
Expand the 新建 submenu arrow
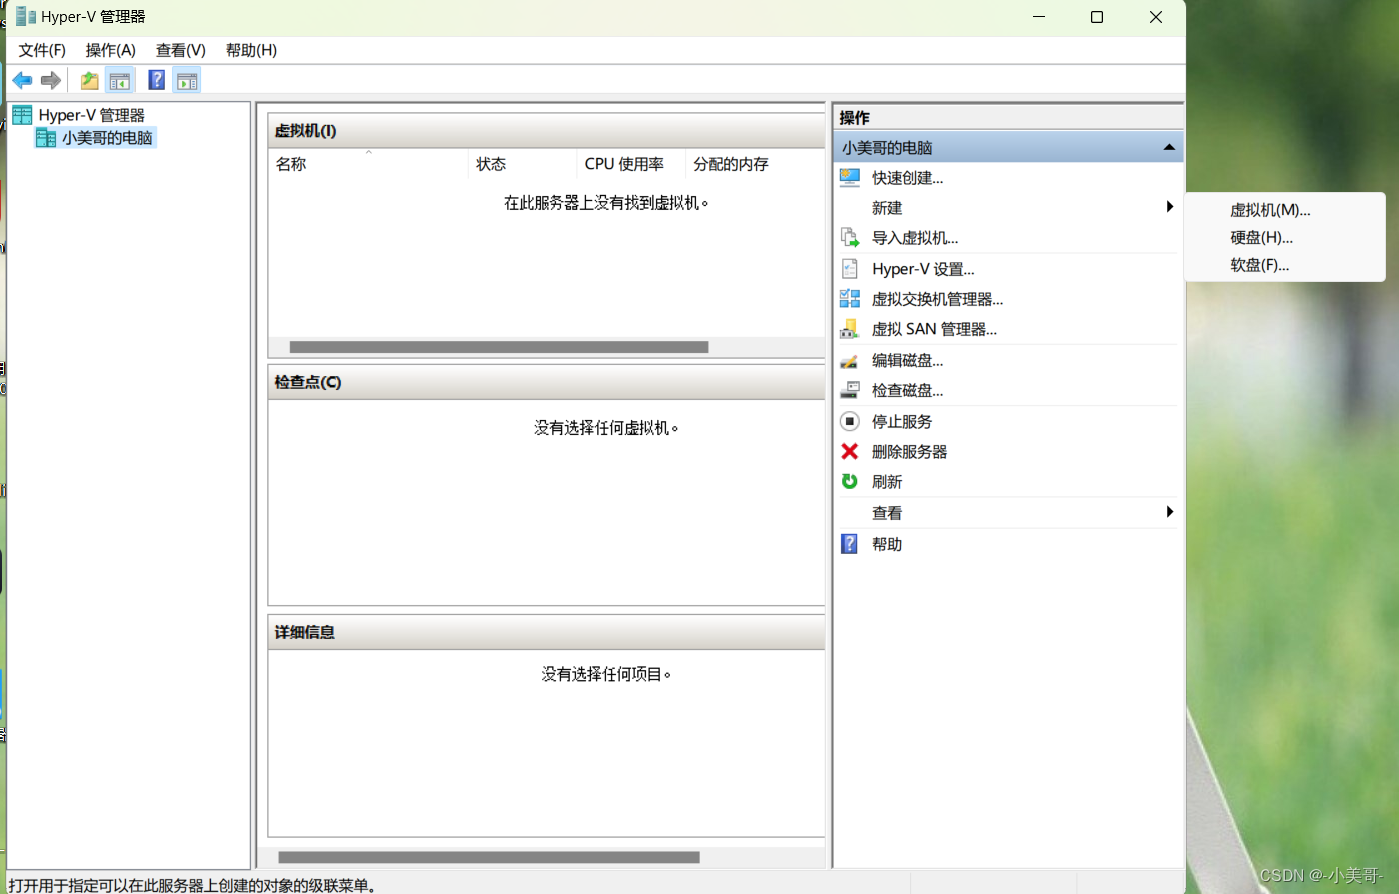click(x=1169, y=207)
